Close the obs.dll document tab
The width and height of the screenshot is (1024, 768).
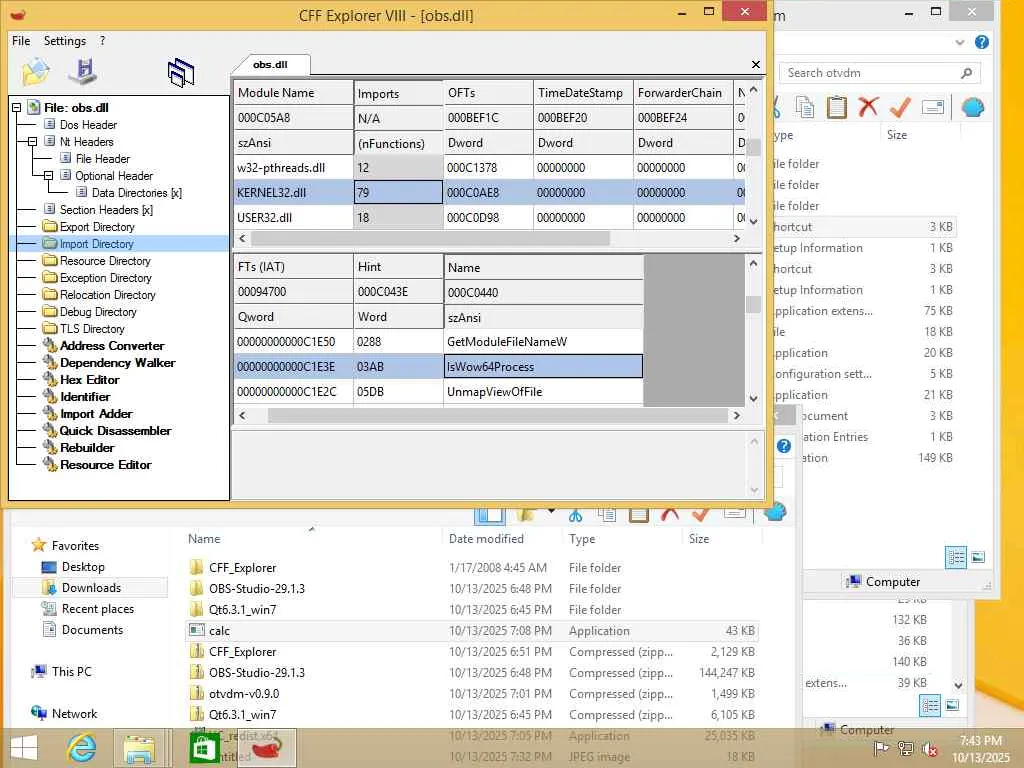click(756, 65)
